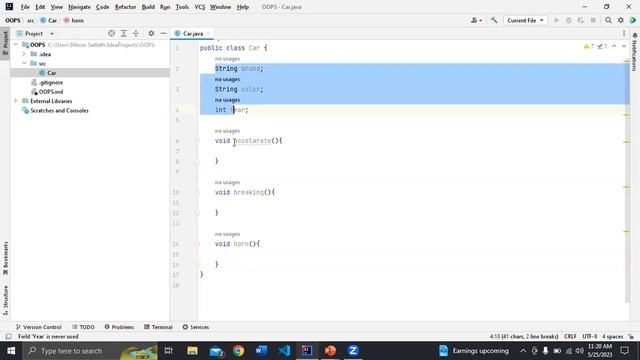This screenshot has width=640, height=360.
Task: Open IDE settings gear in top toolbar
Action: [621, 20]
